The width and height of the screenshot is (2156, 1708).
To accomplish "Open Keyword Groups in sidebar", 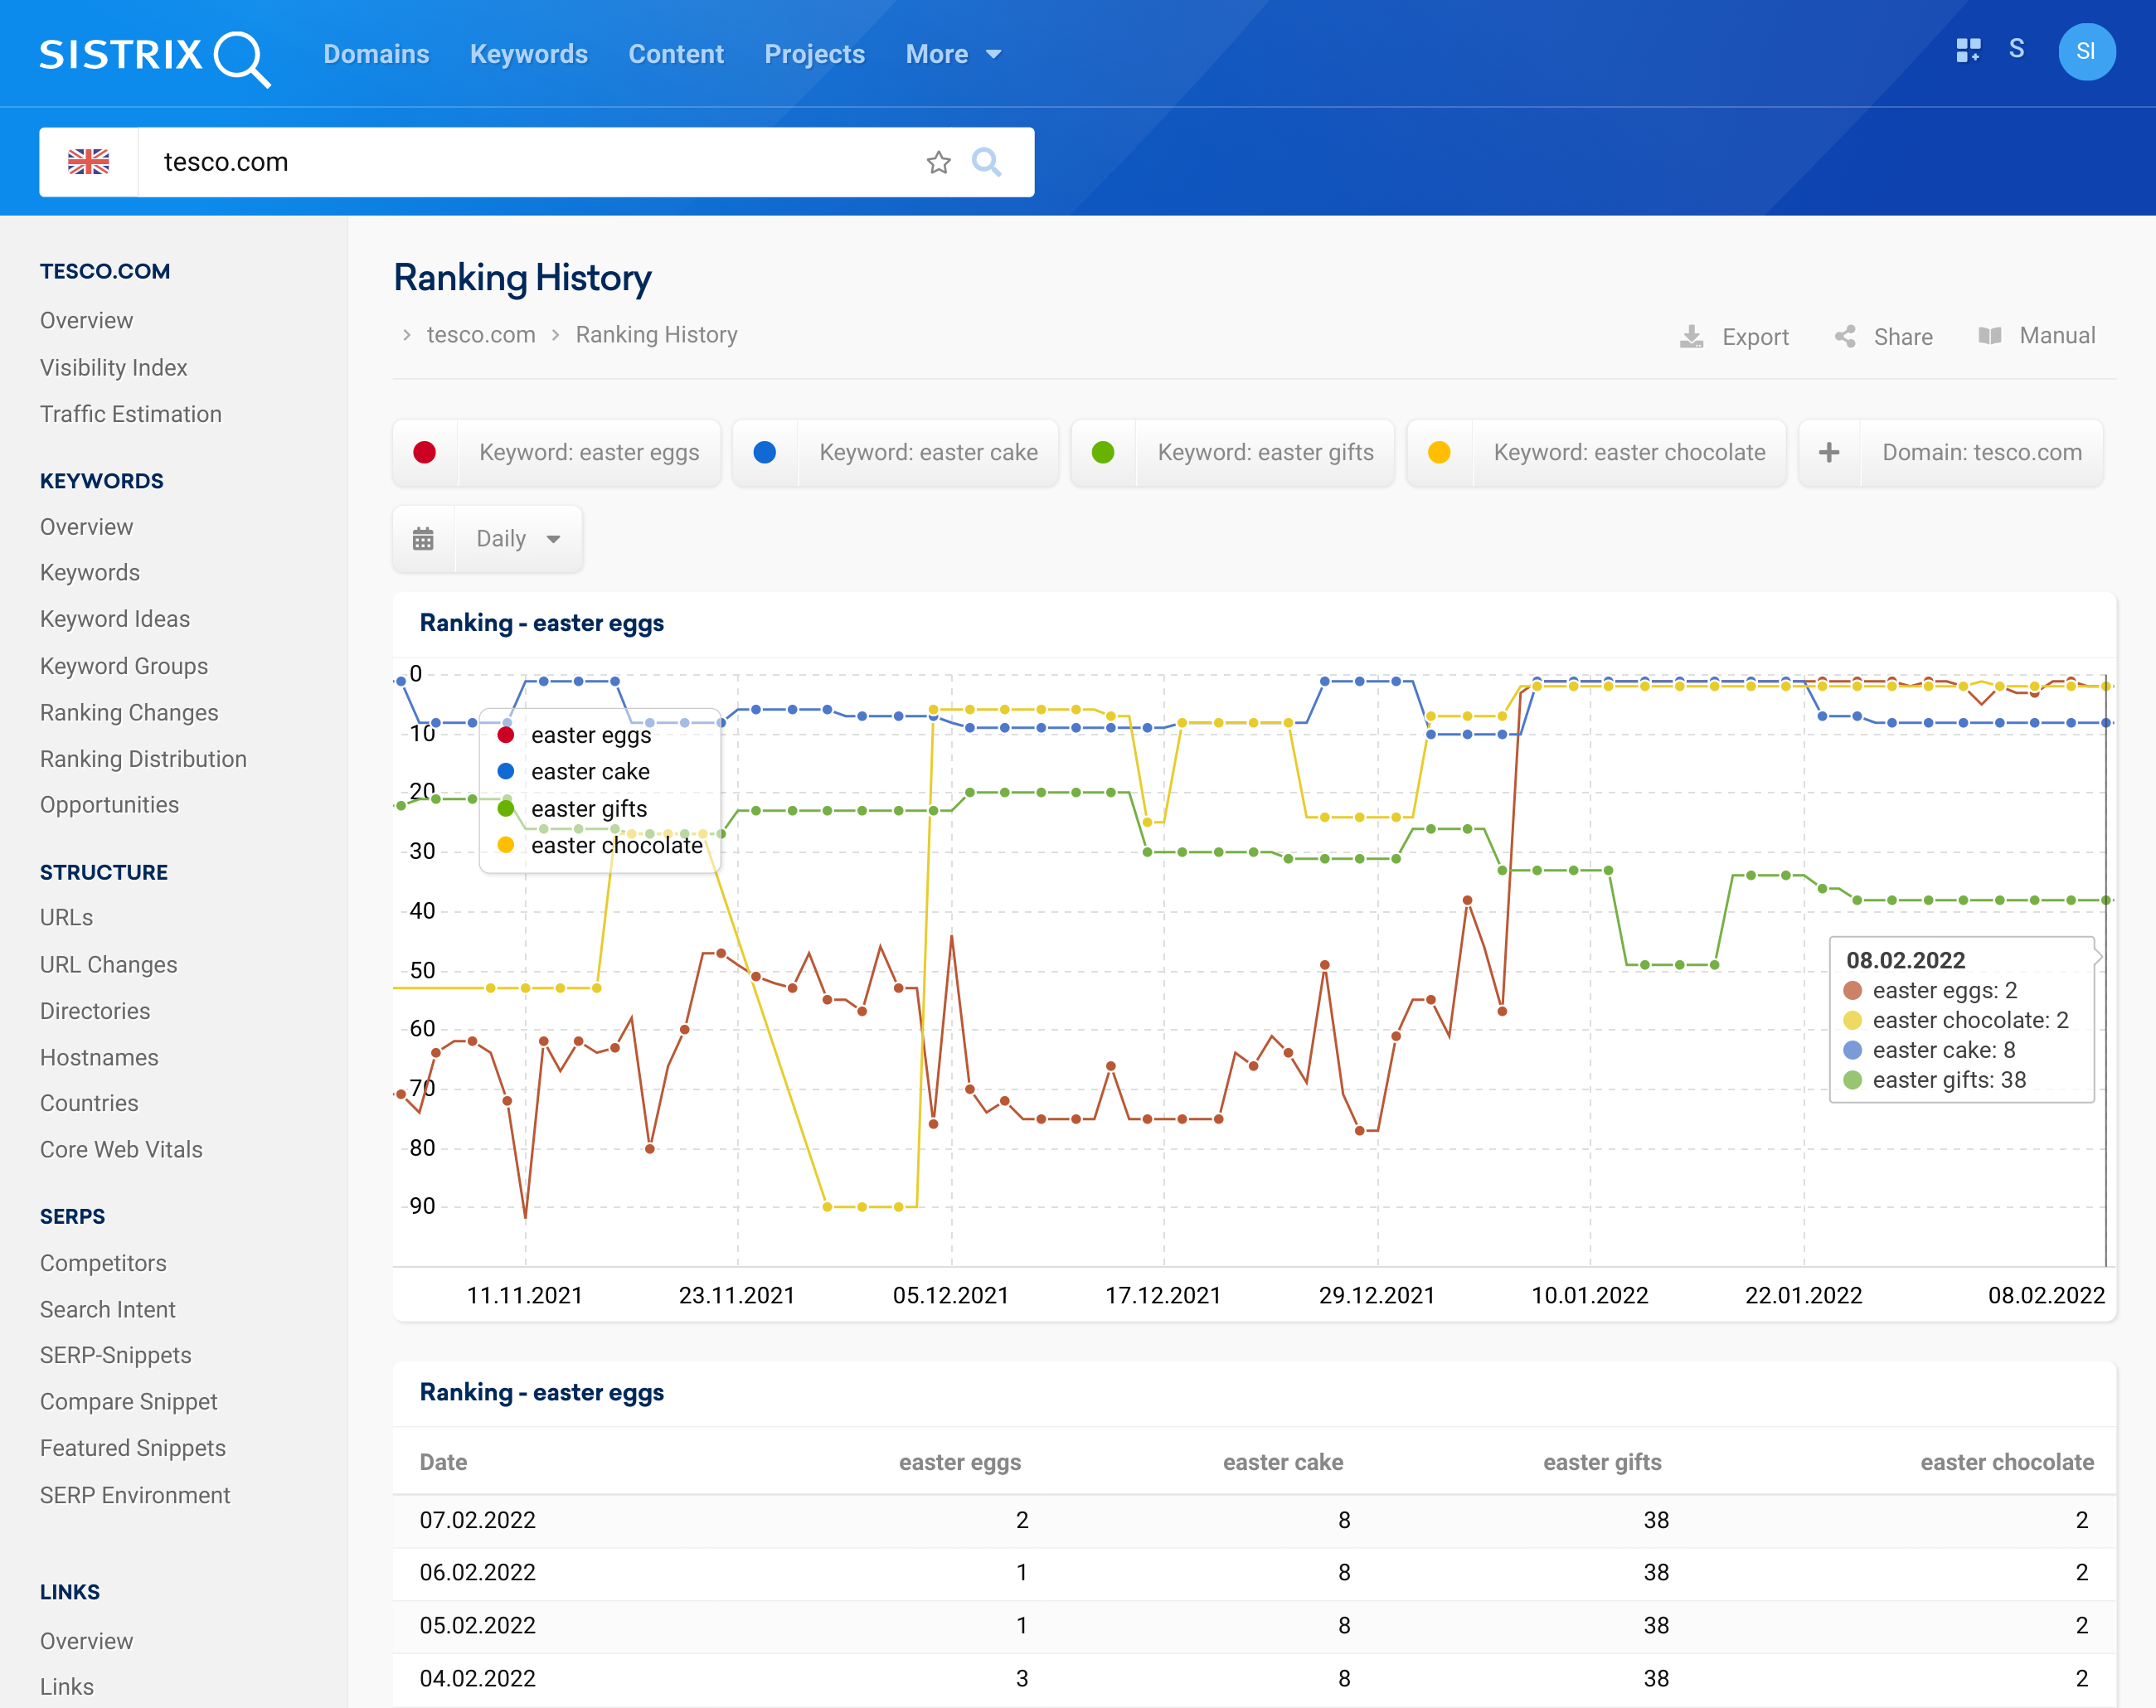I will click(x=124, y=666).
